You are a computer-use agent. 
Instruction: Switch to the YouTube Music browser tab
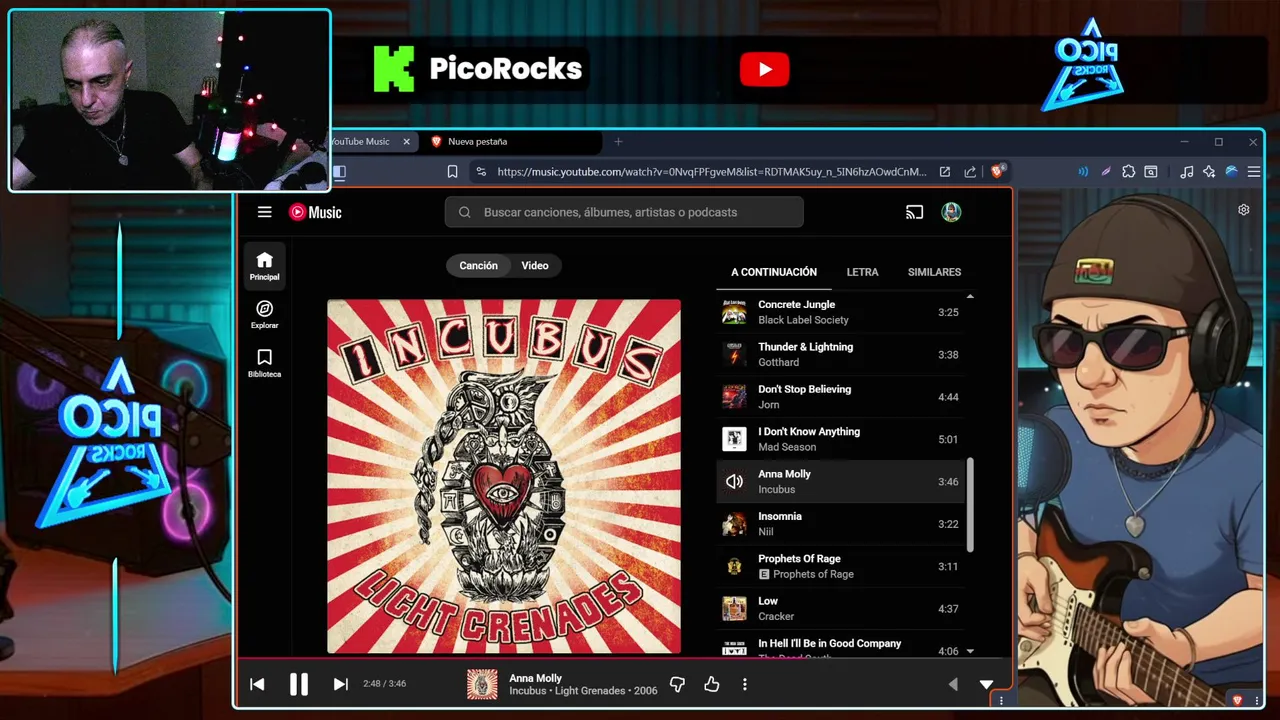click(x=363, y=142)
